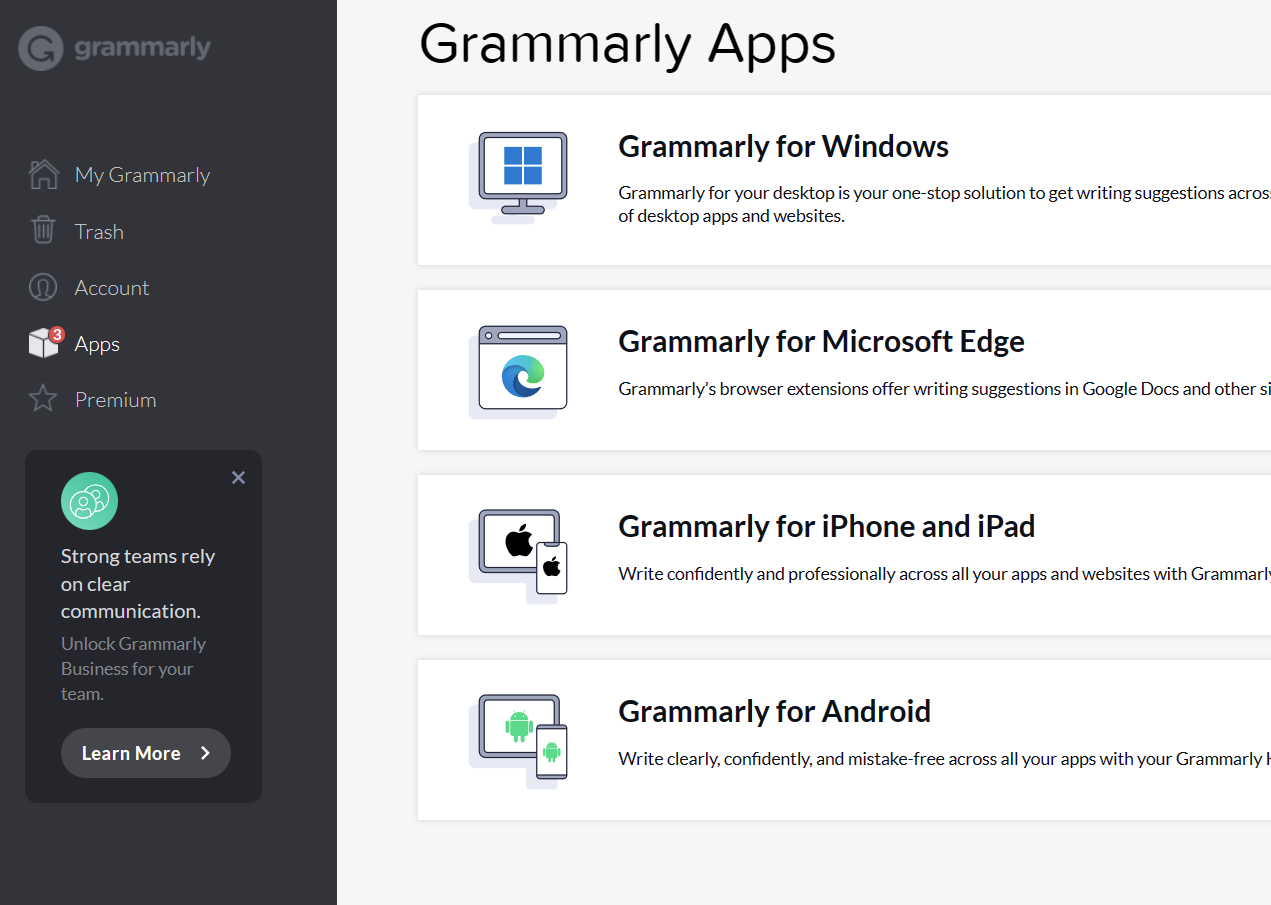Viewport: 1271px width, 905px height.
Task: Click the Learn More button
Action: click(145, 753)
